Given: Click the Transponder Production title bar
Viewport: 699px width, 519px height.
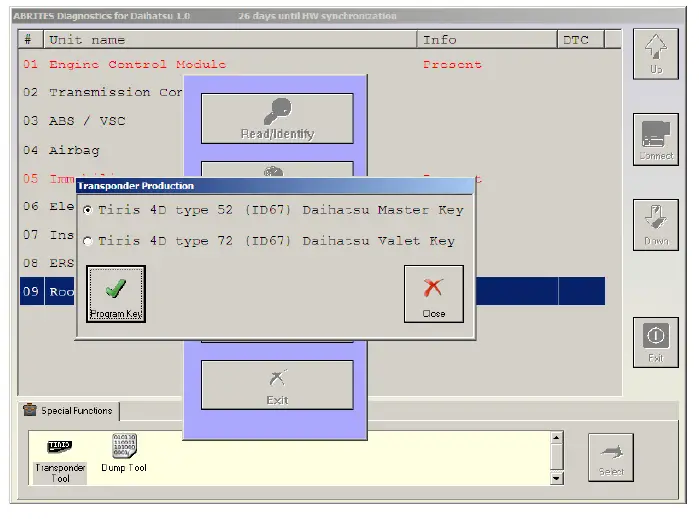Looking at the screenshot, I should click(x=275, y=186).
